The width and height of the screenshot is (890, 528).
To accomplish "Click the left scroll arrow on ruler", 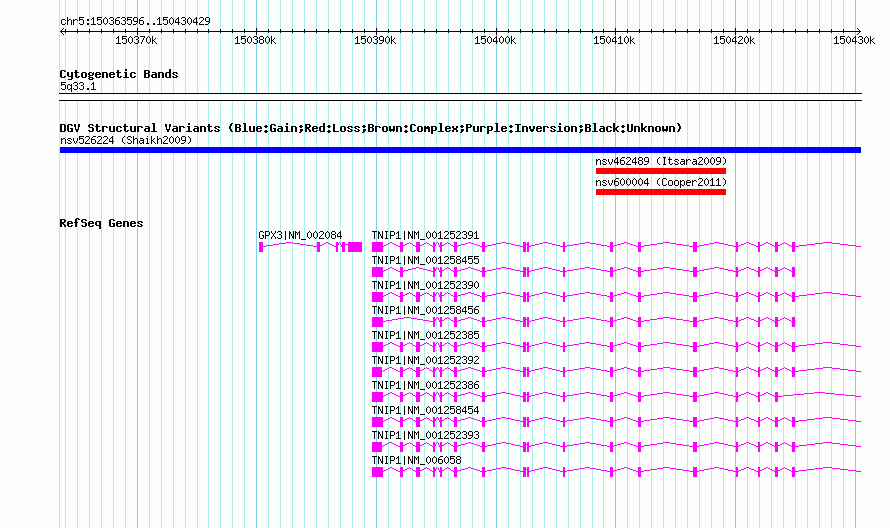I will [62, 32].
